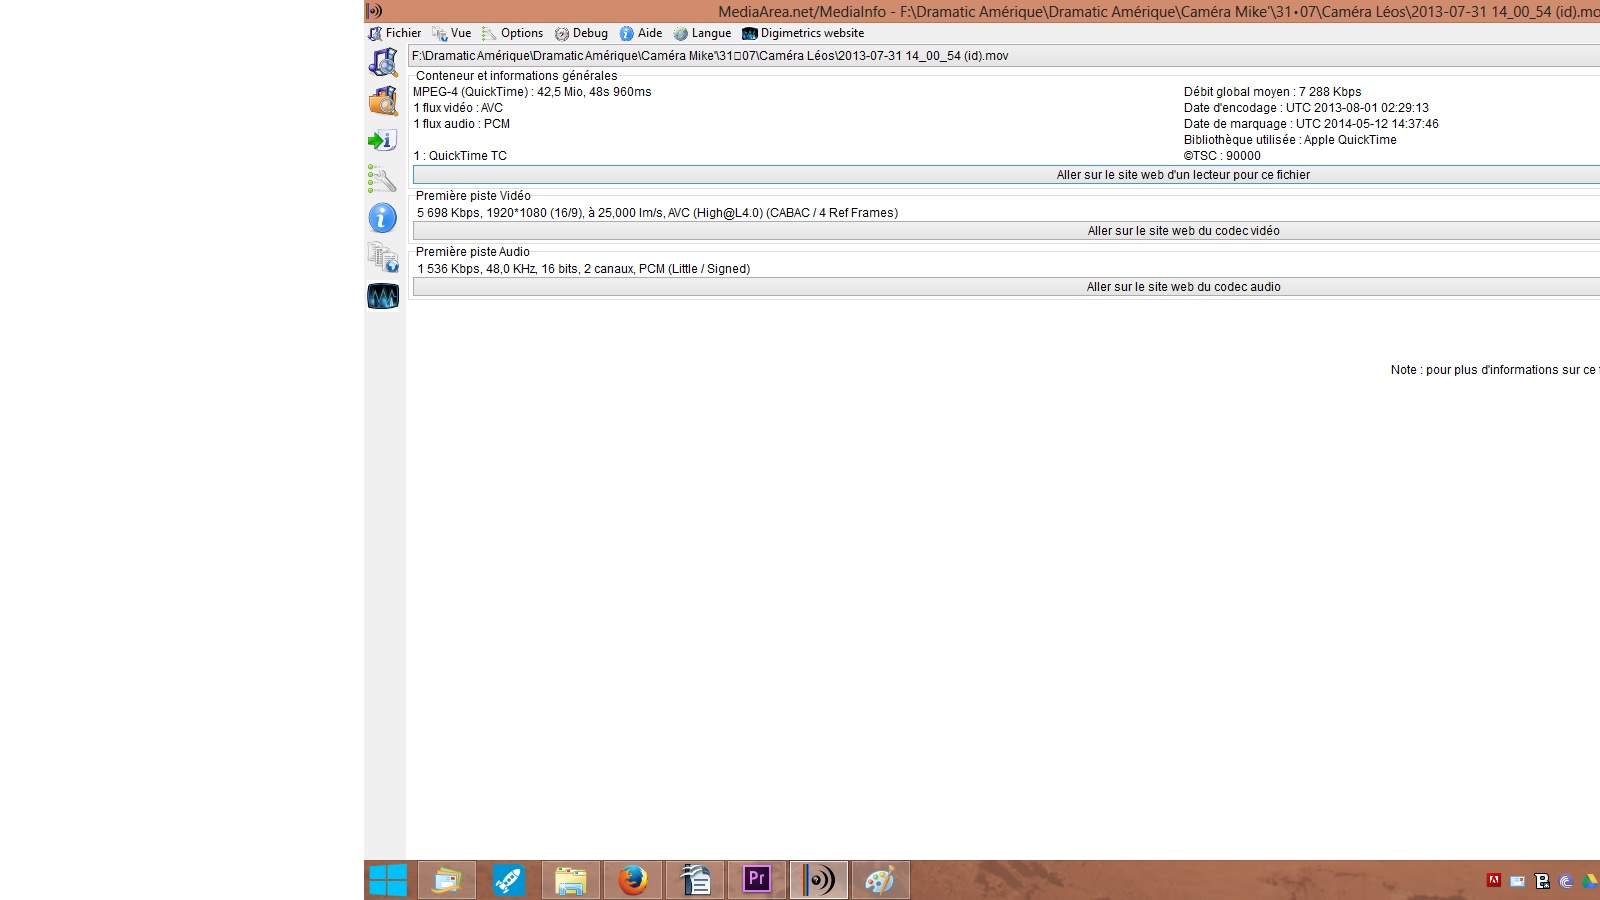Open Adobe Premiere Pro from the taskbar
Viewport: 1600px width, 900px height.
[x=757, y=880]
